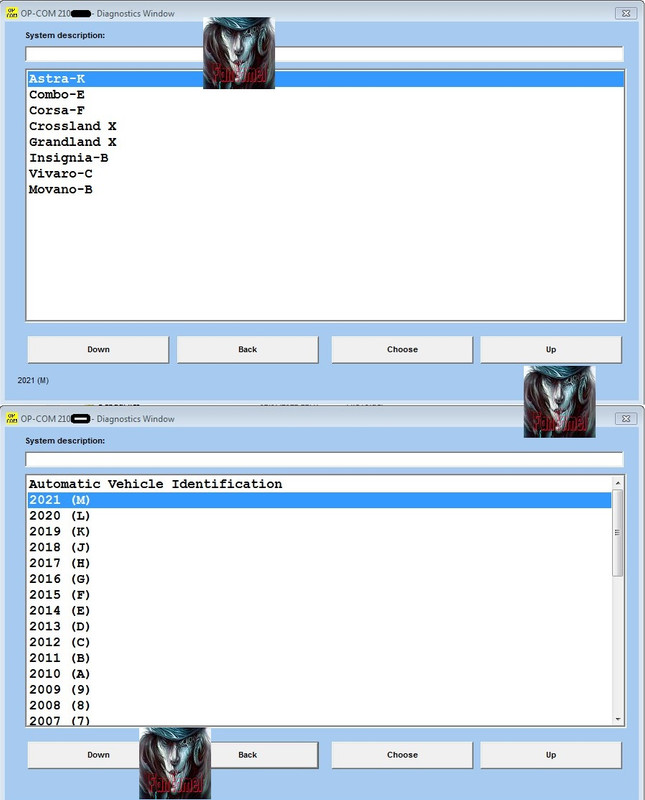
Task: Click Up button in the model window
Action: click(550, 349)
